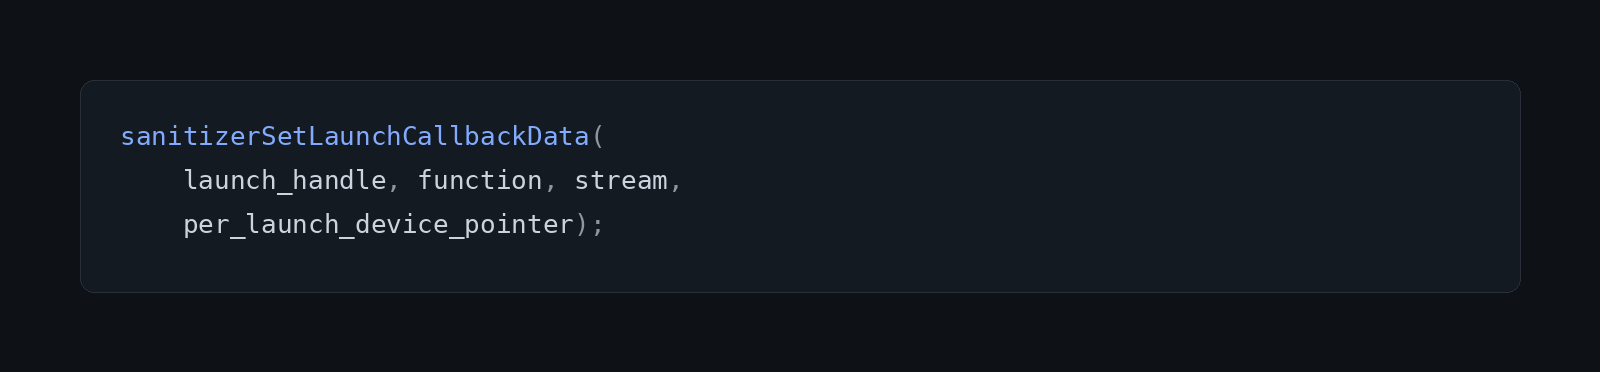Place cursor on "Callback" in the function name
1600x372 pixels.
[464, 136]
